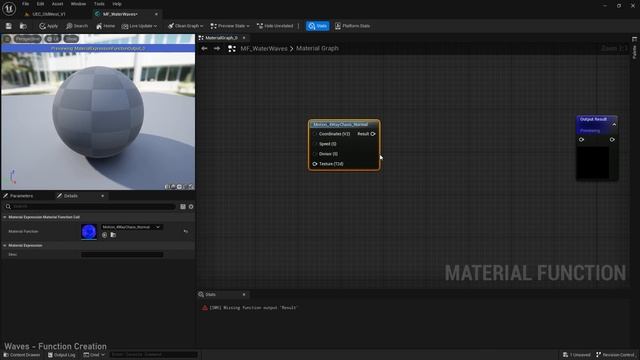Select the Motion_4WayChaos_Normal node title
Image resolution: width=640 pixels, height=360 pixels.
coord(341,124)
